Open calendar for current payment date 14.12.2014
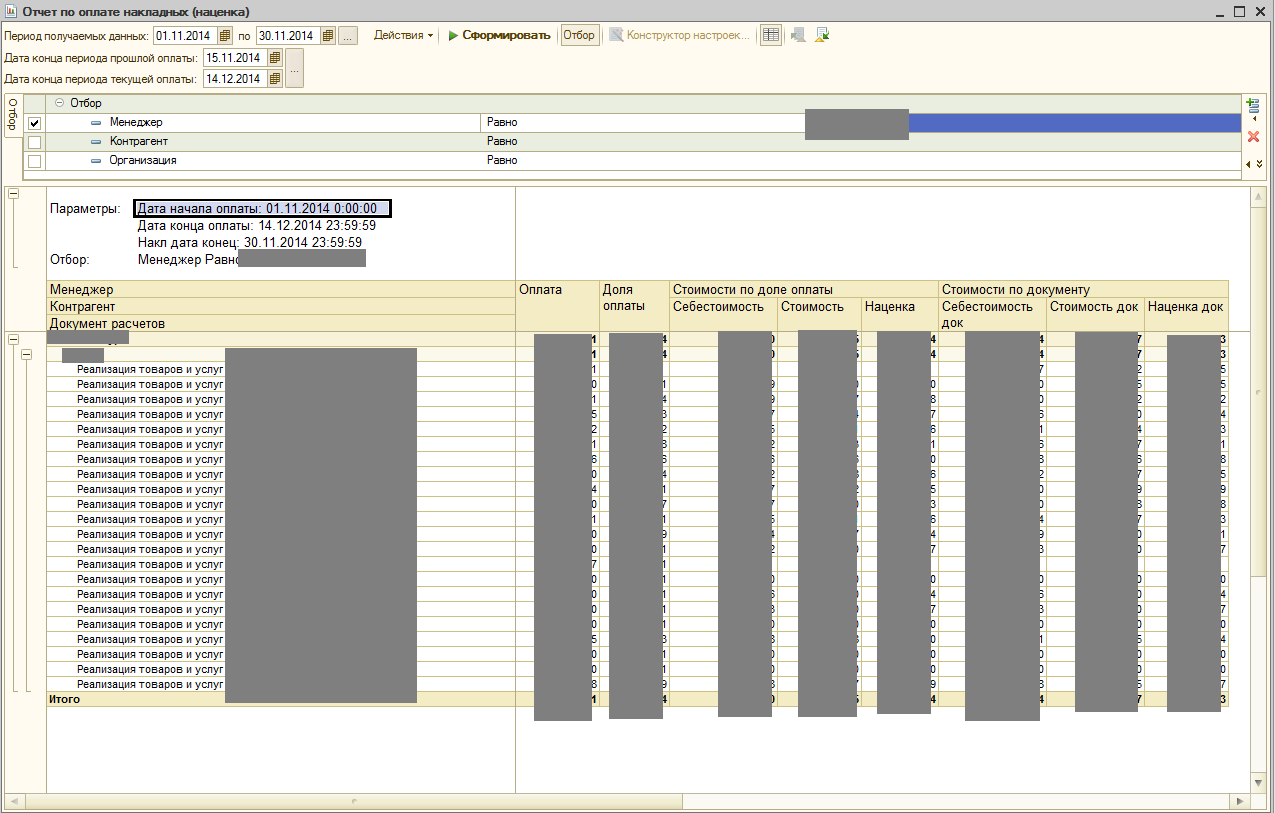The image size is (1275, 813). tap(275, 79)
